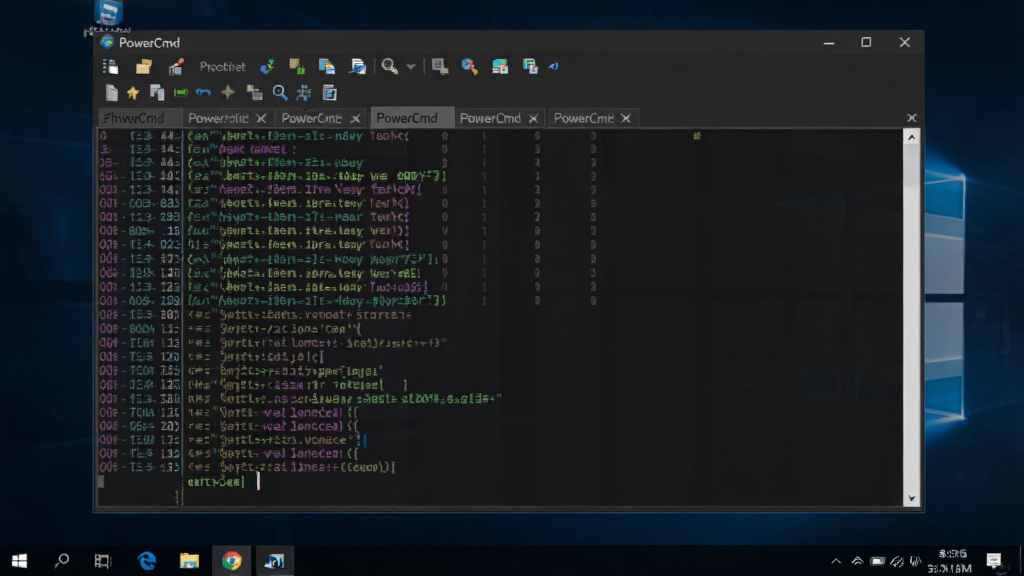Click the document icon with the blue arrow
Screen dimensions: 1024x576
[x=358, y=66]
